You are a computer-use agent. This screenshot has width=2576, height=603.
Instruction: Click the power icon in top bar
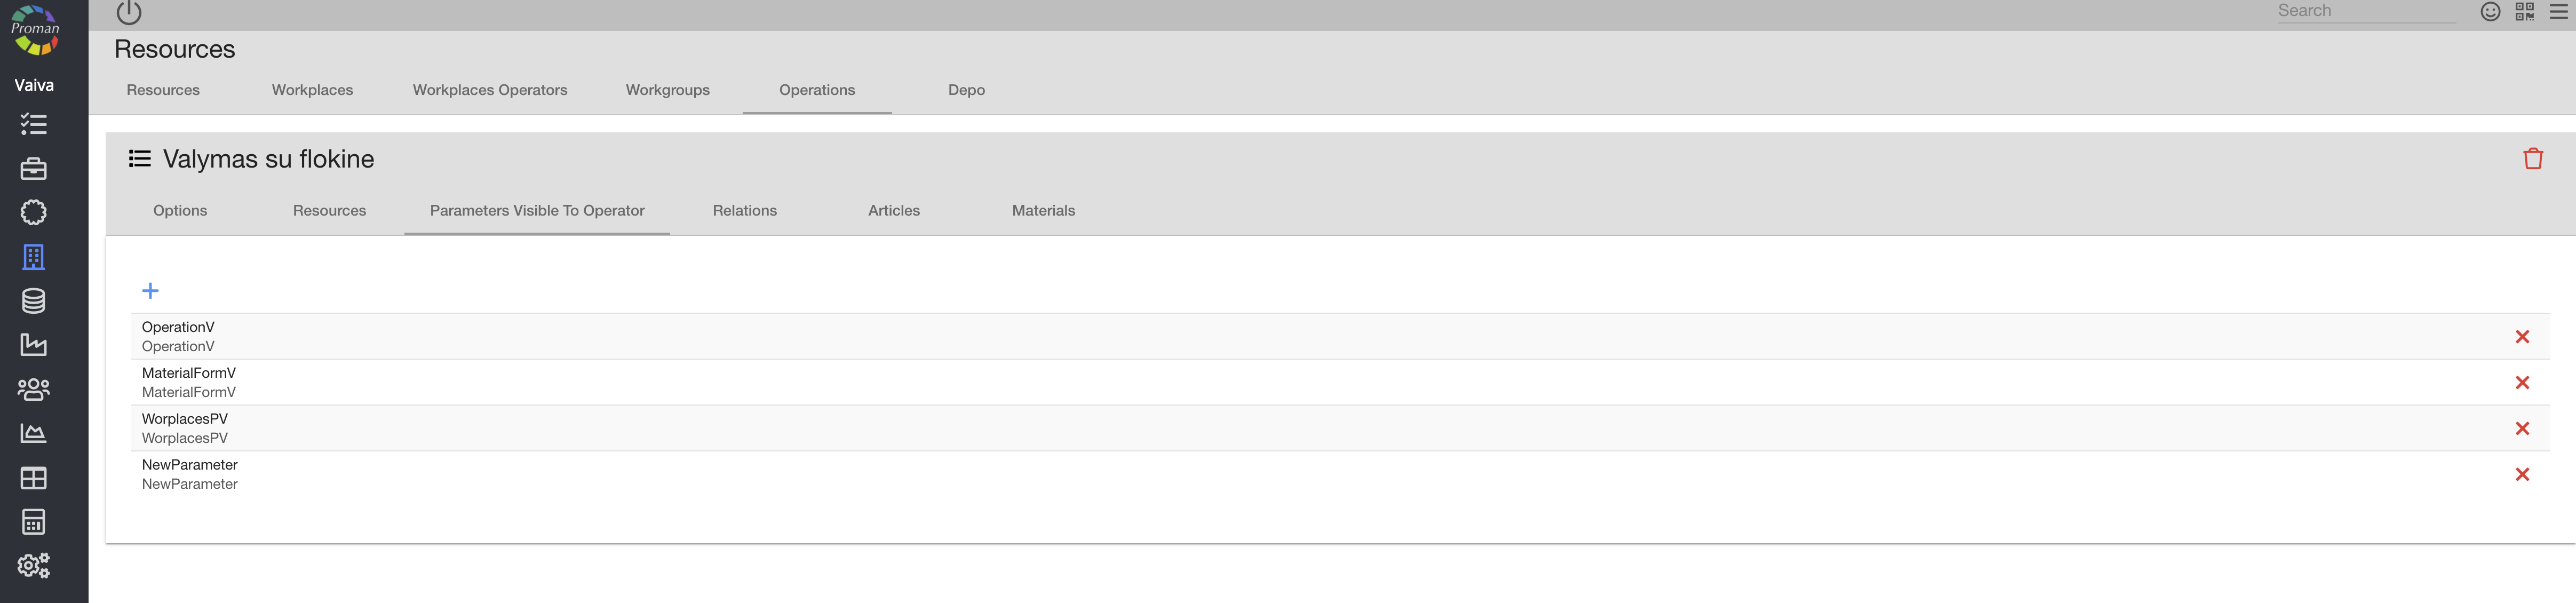[129, 12]
